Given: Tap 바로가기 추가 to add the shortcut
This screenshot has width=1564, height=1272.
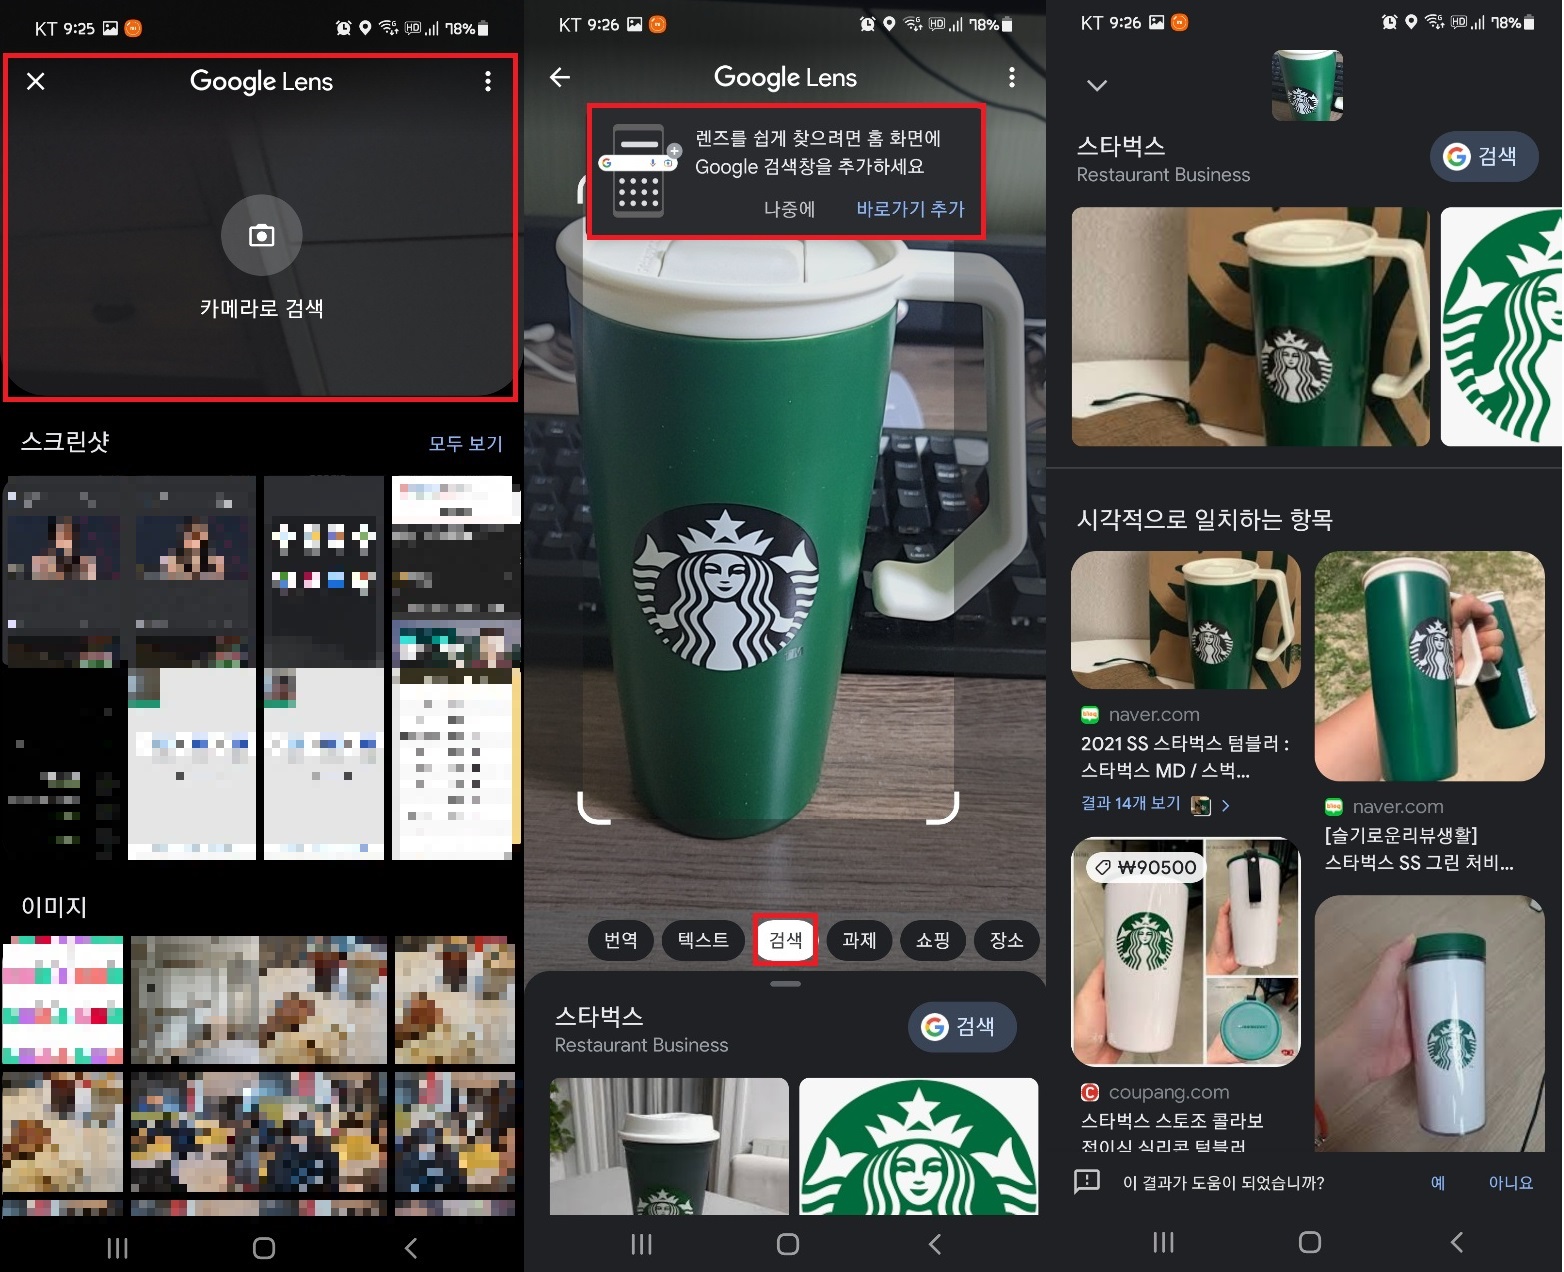Looking at the screenshot, I should [910, 209].
